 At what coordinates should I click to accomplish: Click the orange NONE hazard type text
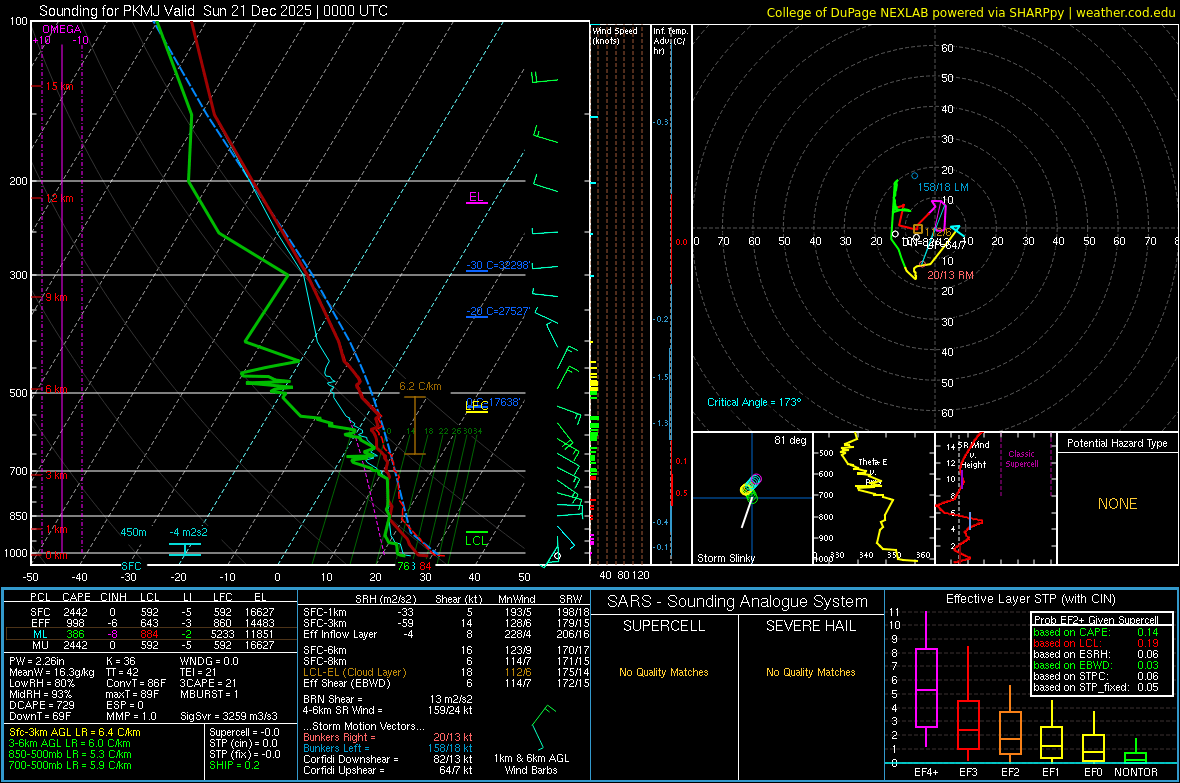[x=1117, y=504]
